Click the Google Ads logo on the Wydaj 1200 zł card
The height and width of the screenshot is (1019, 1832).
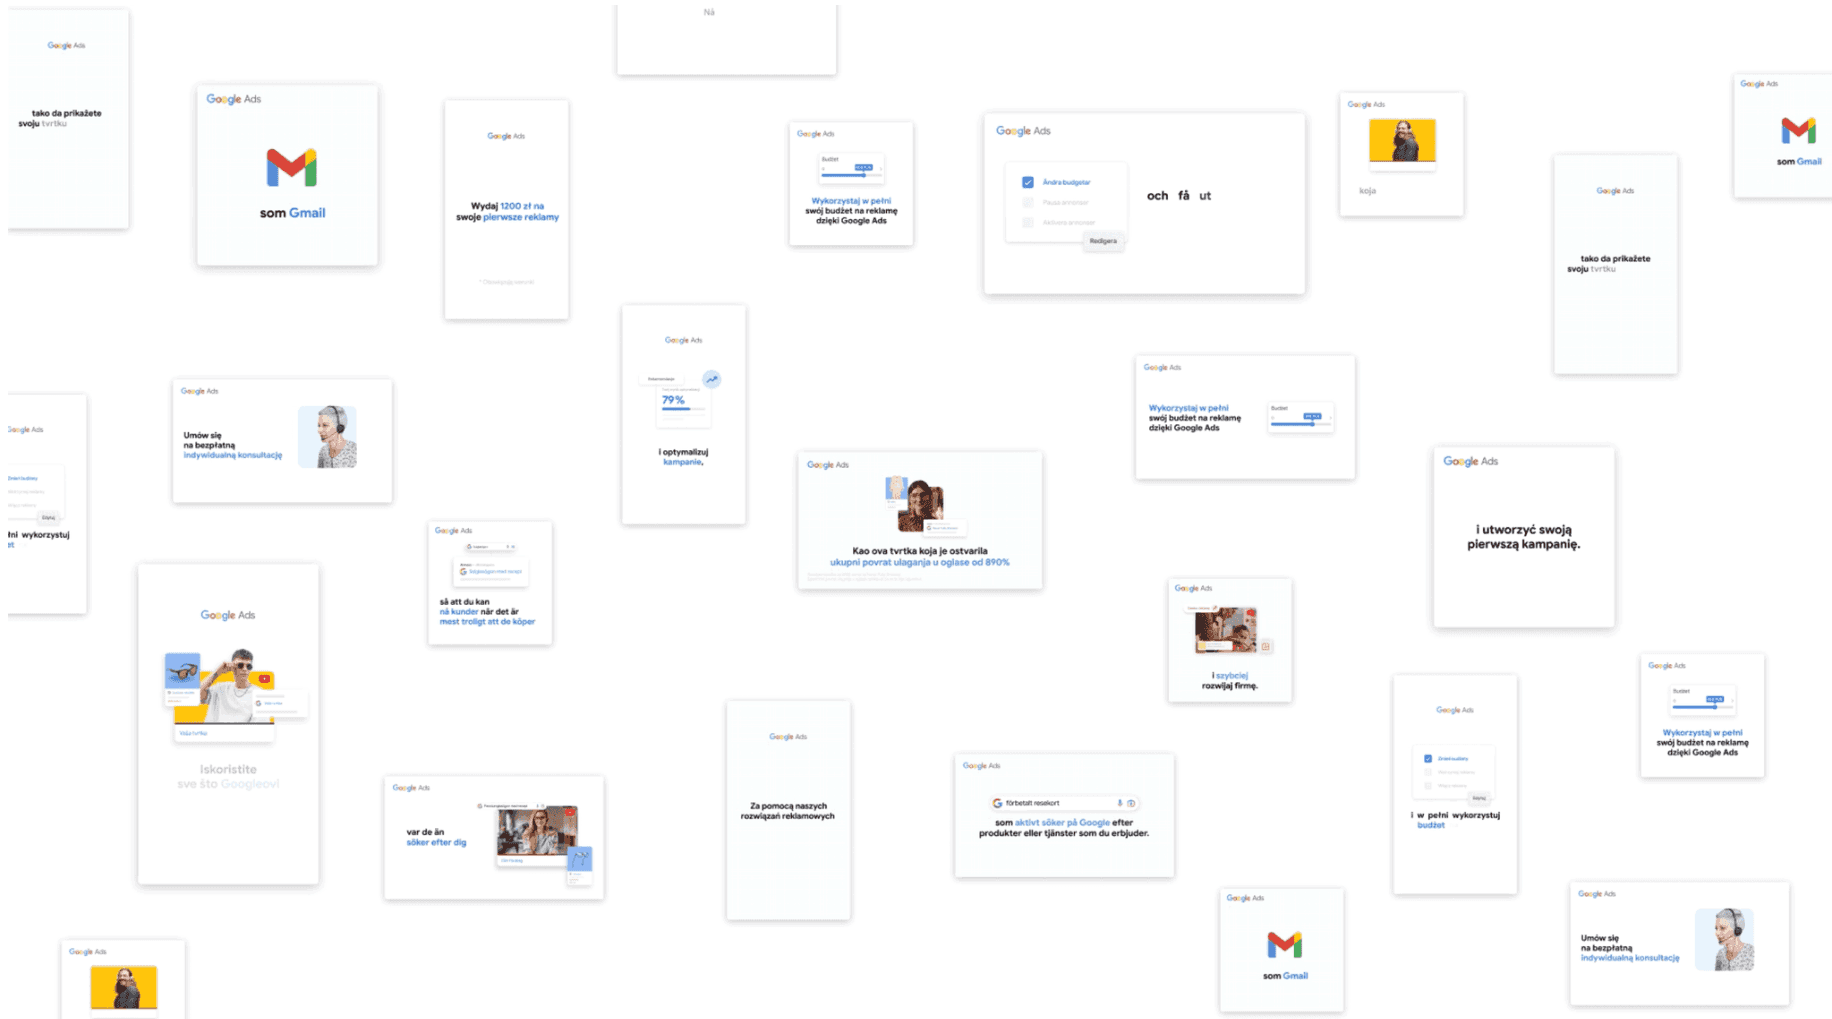coord(506,136)
